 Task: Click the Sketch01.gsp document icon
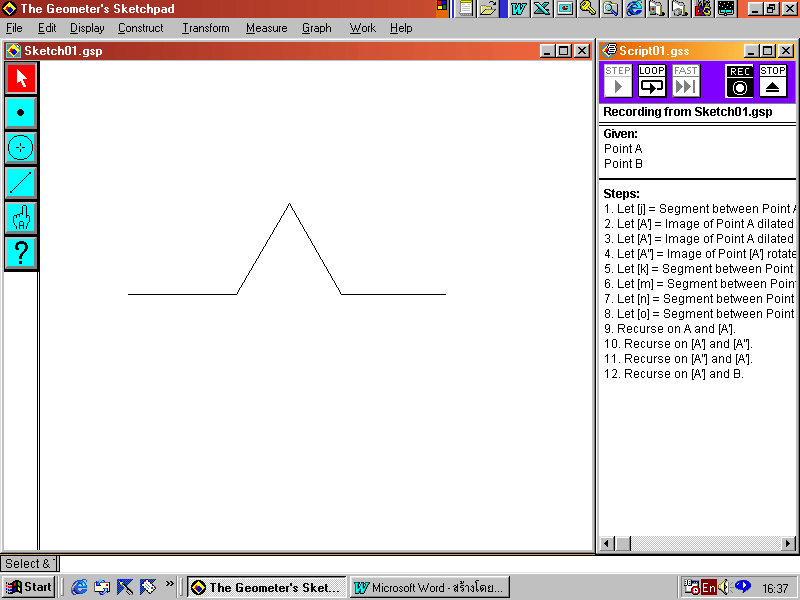(13, 51)
